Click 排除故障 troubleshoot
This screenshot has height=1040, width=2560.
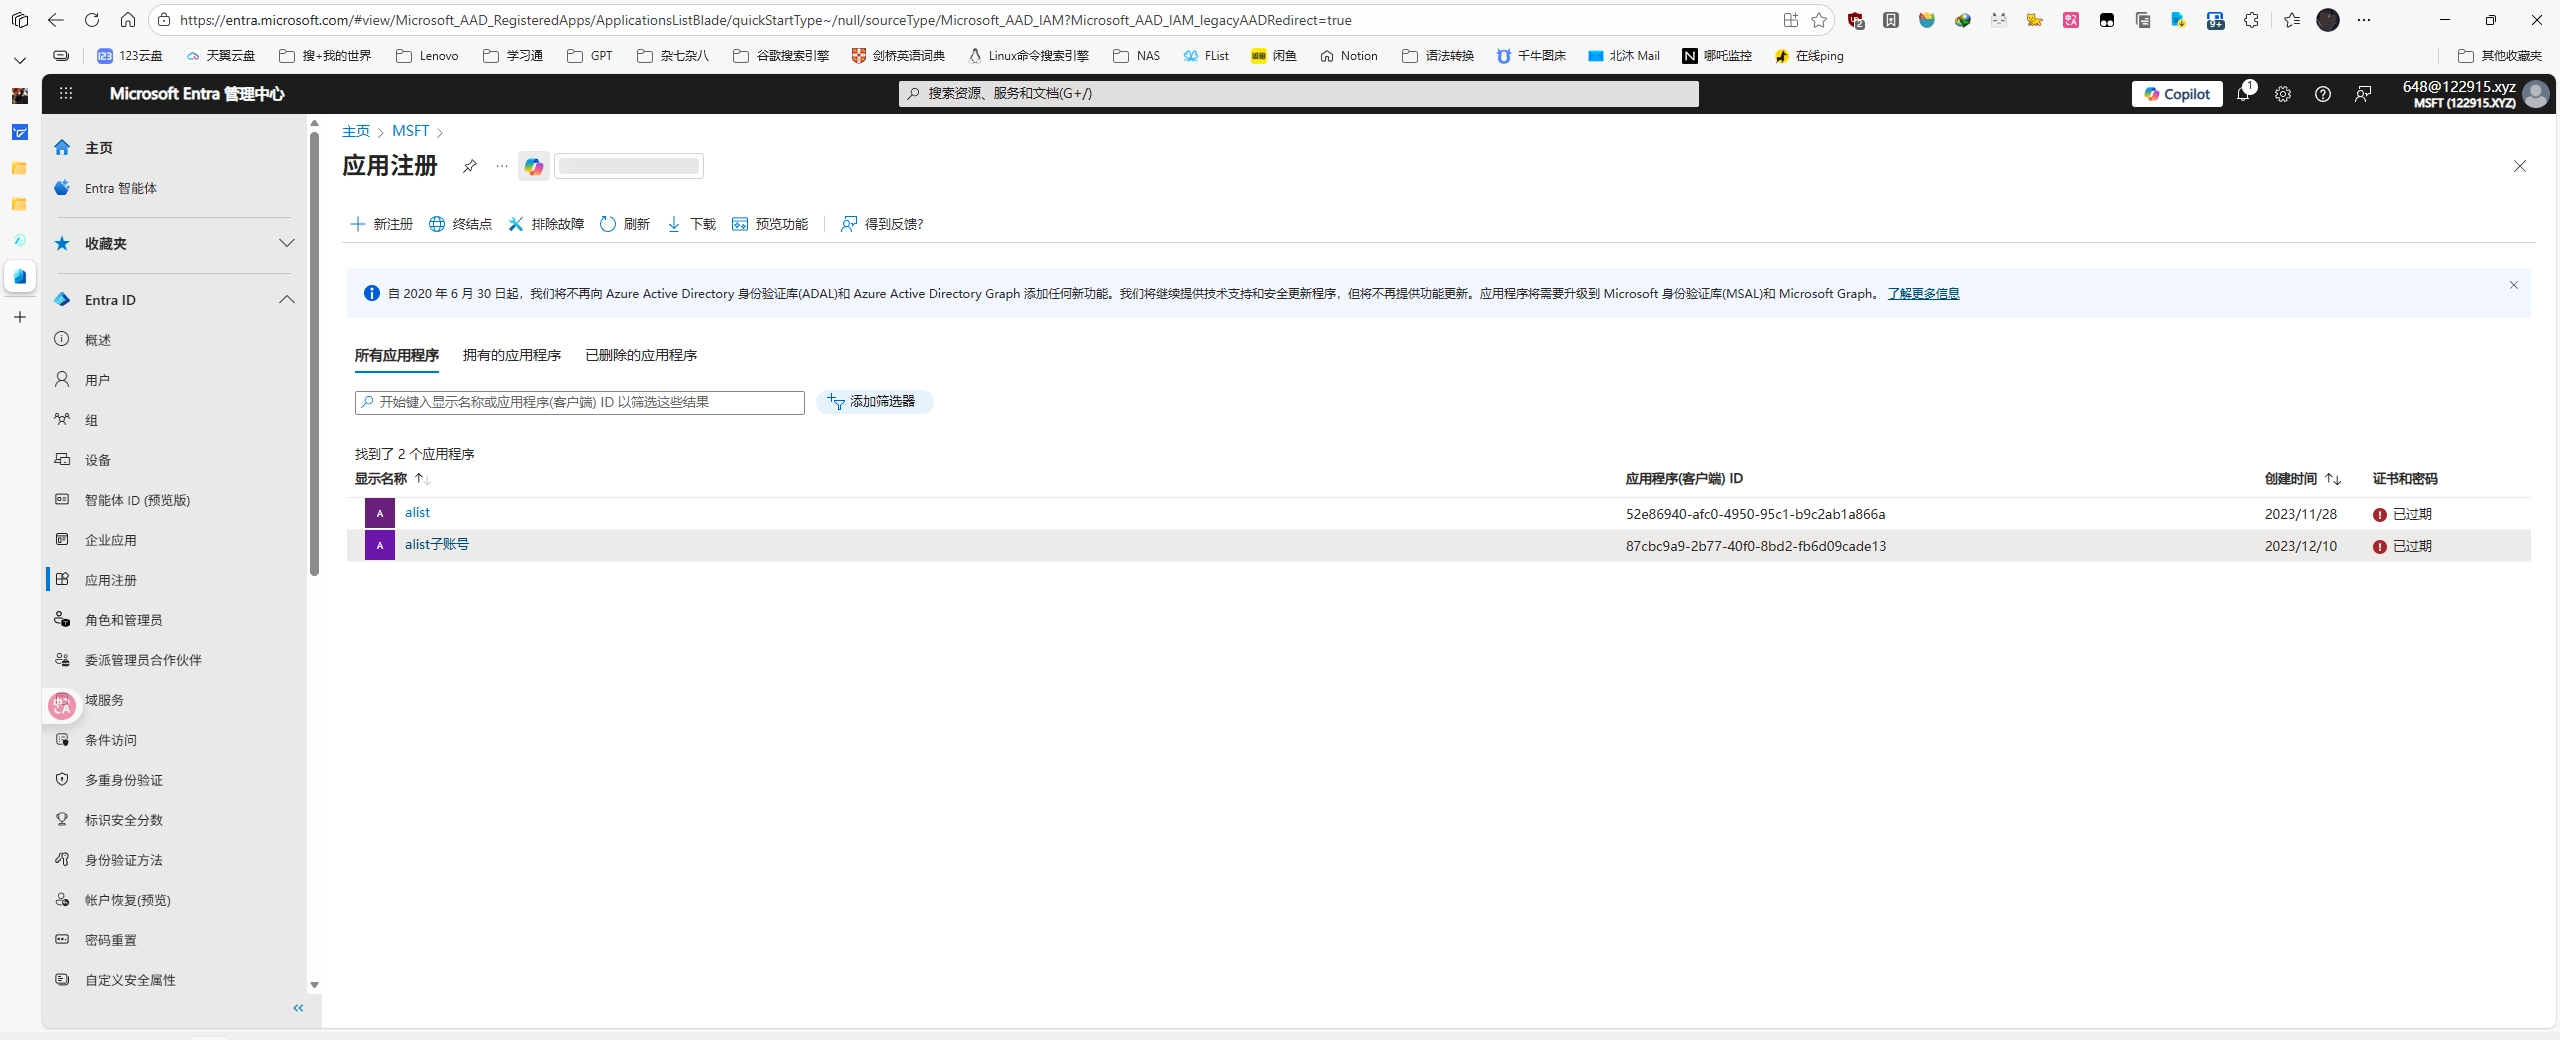[x=546, y=224]
